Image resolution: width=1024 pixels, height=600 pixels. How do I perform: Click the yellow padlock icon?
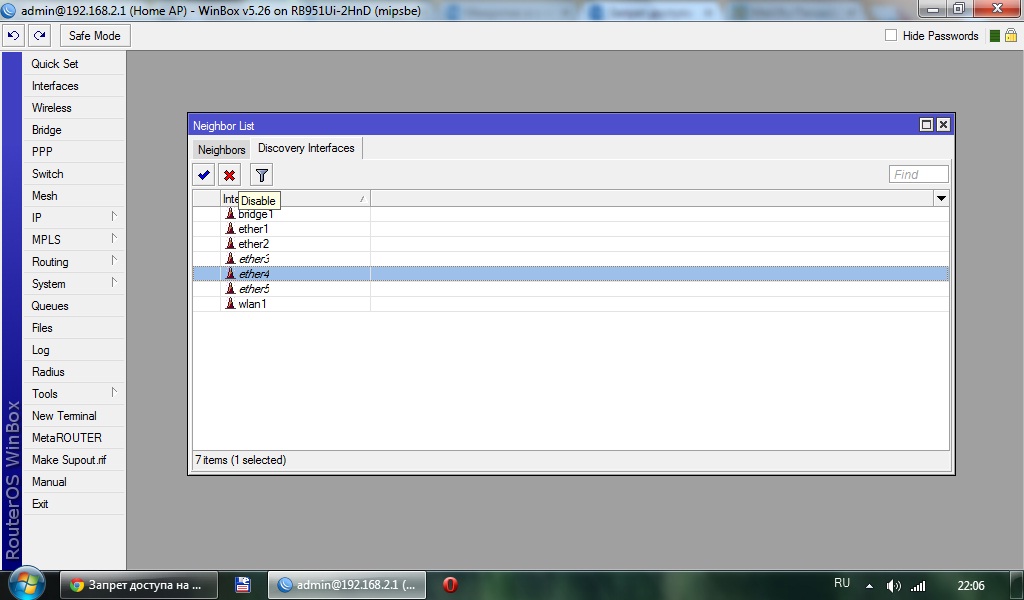[1010, 36]
